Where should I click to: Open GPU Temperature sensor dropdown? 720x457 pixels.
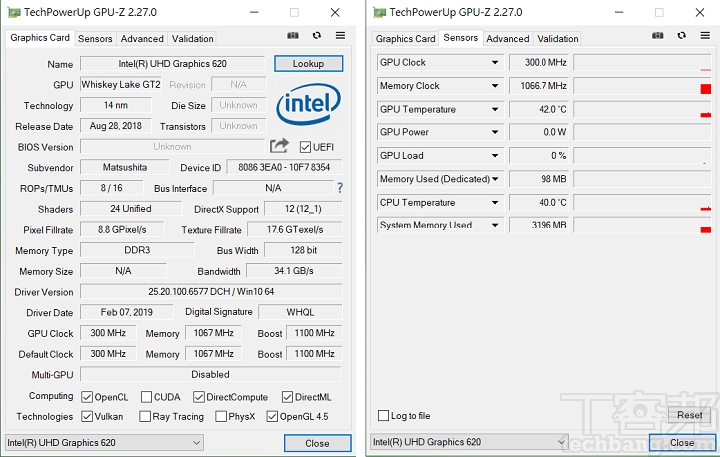tap(495, 109)
